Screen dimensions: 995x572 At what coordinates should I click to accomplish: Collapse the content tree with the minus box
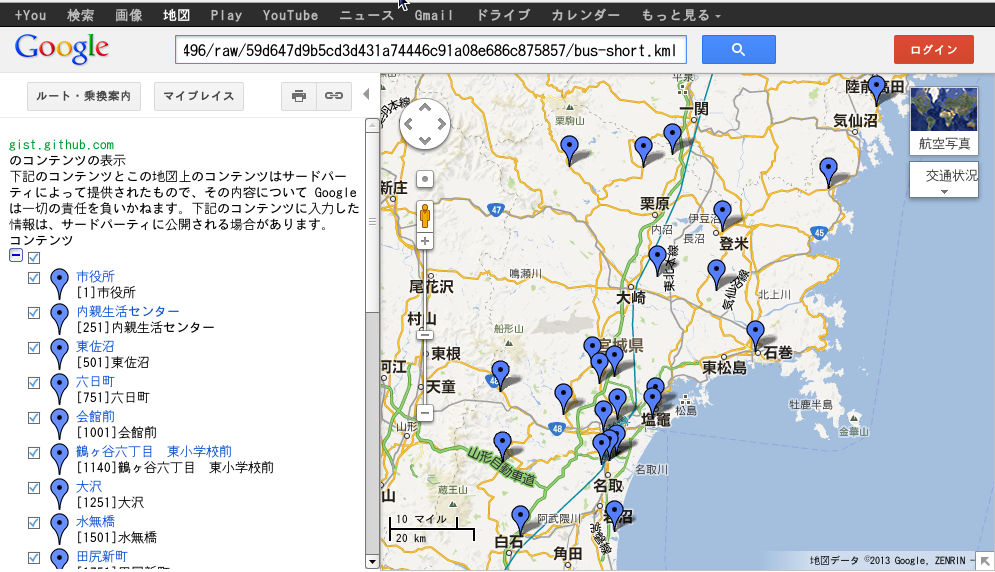tap(16, 255)
